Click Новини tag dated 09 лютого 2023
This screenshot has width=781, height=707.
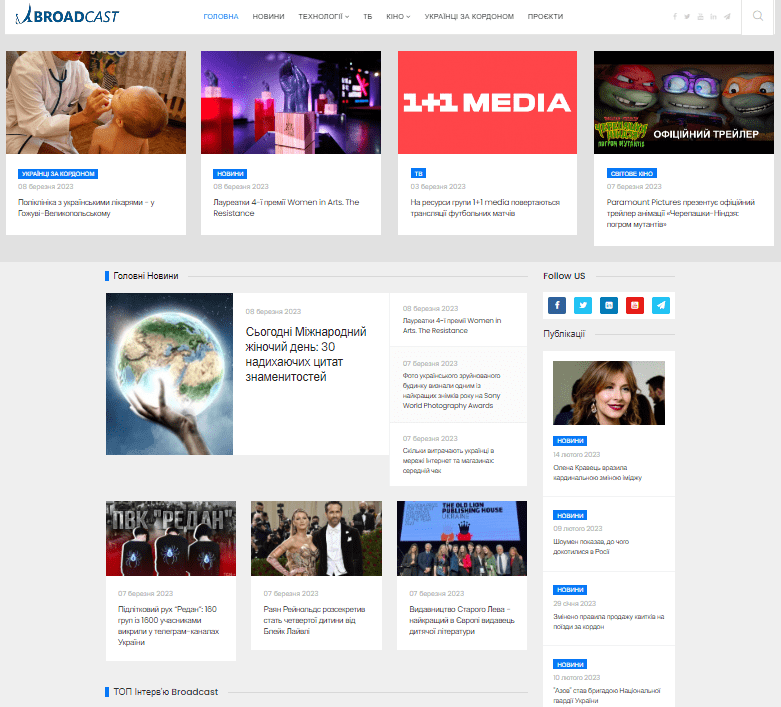(x=570, y=515)
